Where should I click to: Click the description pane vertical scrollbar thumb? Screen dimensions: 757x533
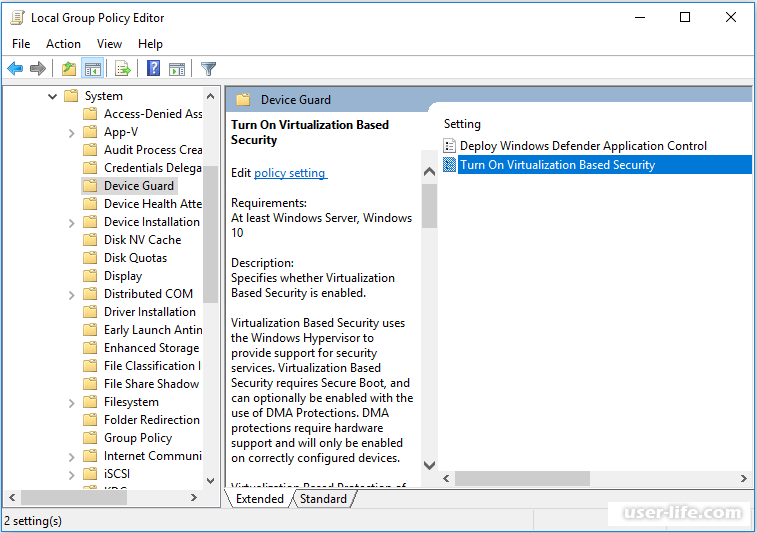coord(429,206)
